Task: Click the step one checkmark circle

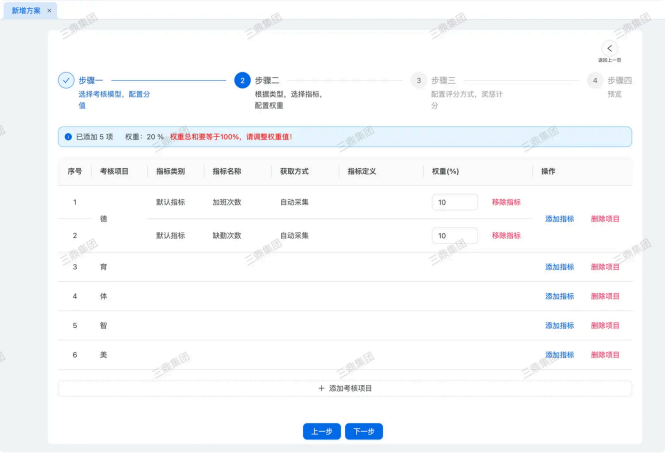Action: pos(66,80)
